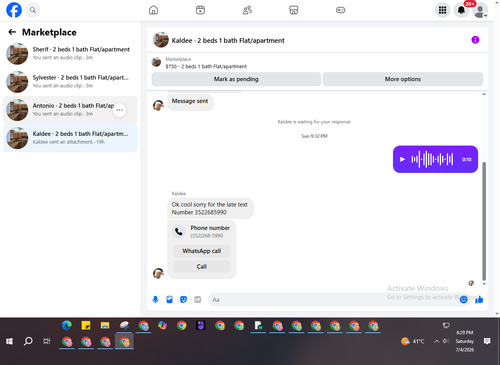The width and height of the screenshot is (500, 365).
Task: Open Antonio conversation in the list
Action: [x=70, y=110]
